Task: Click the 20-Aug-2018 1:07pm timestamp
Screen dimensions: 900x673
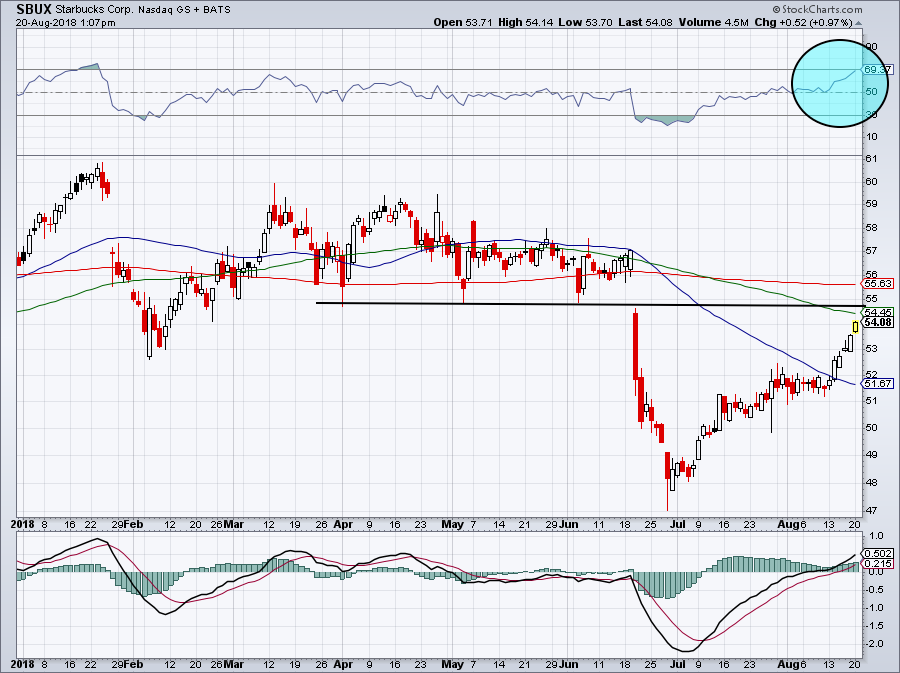Action: click(65, 23)
